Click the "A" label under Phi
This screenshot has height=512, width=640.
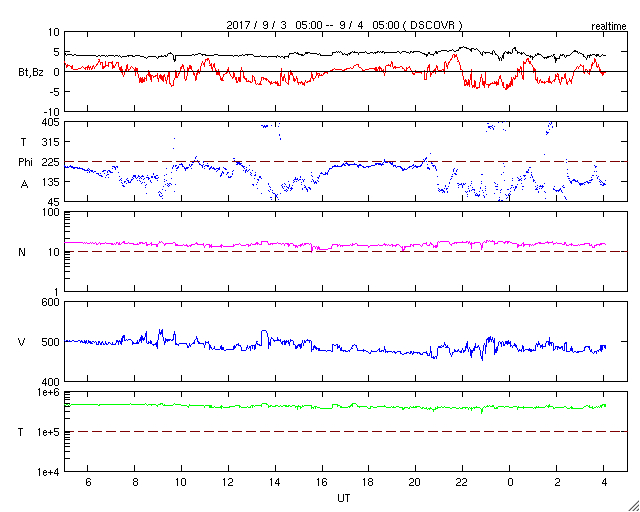click(x=25, y=185)
